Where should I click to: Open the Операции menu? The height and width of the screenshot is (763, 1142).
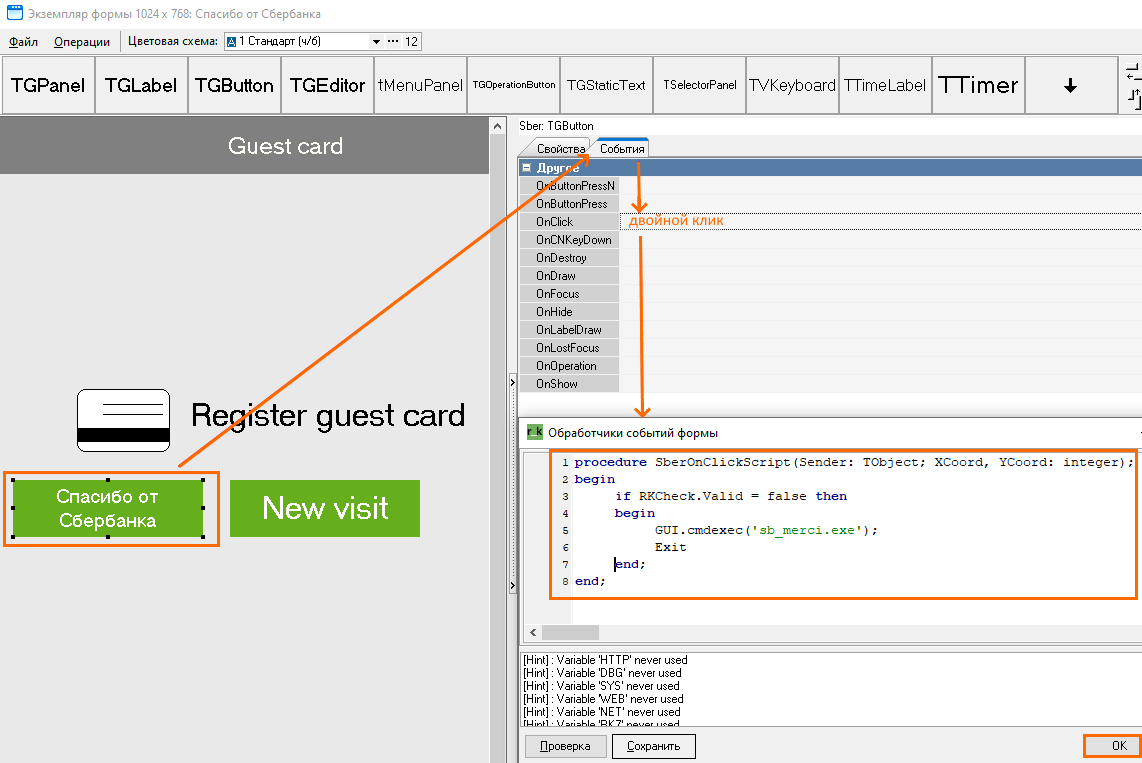(82, 42)
